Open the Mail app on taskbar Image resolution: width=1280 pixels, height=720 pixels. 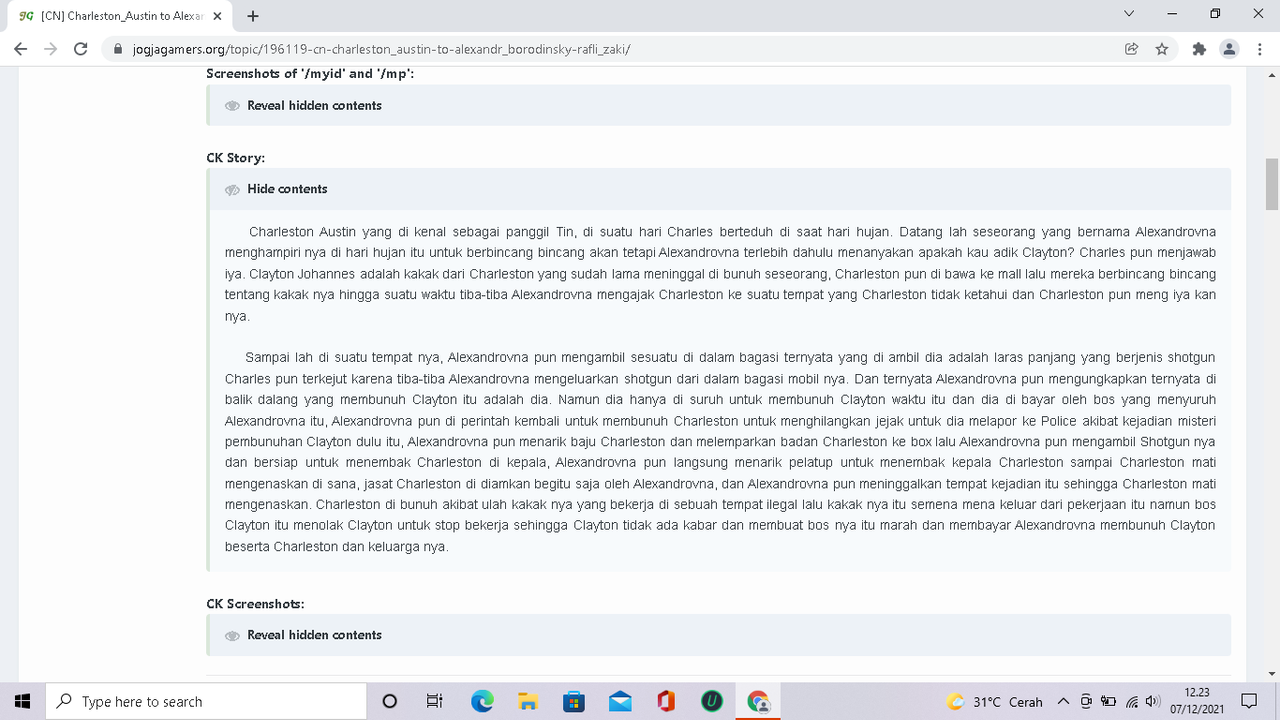(620, 701)
